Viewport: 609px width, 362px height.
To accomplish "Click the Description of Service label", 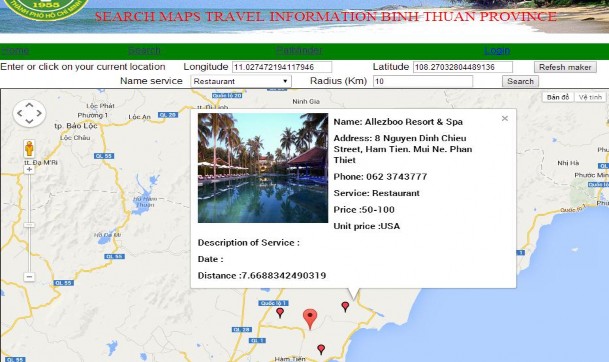I will [x=249, y=243].
